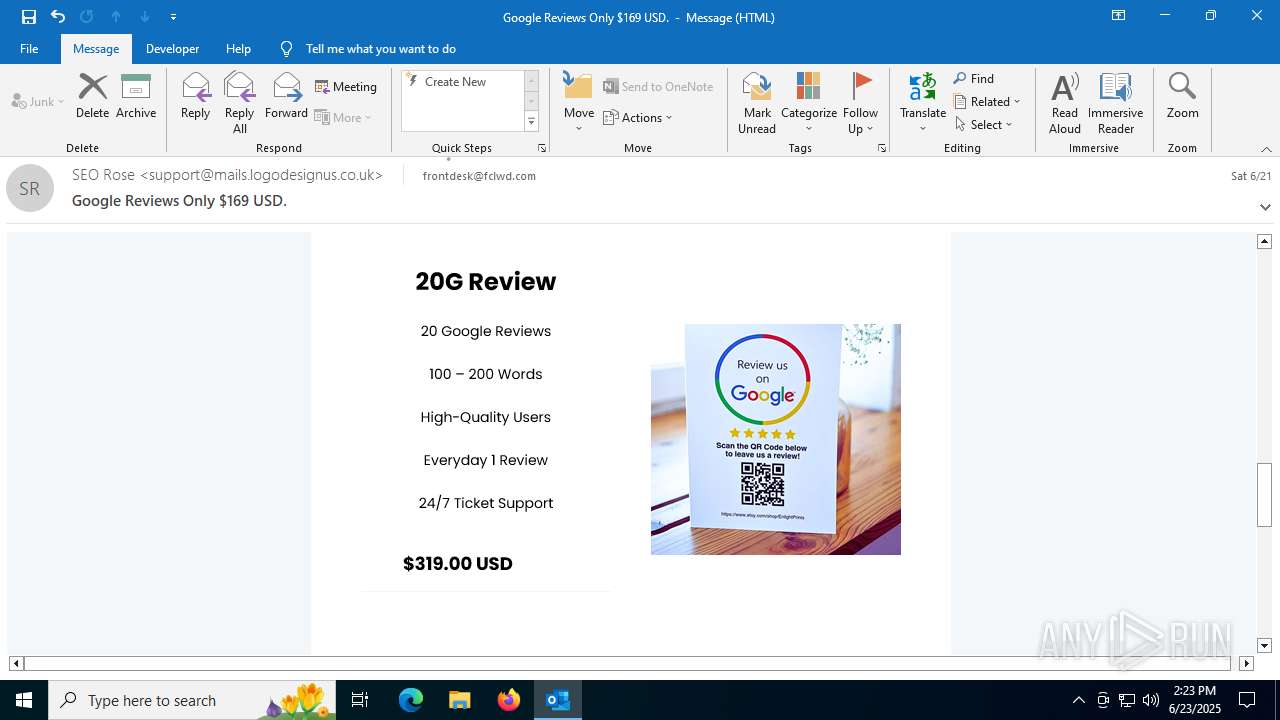Reply to SEO Rose
This screenshot has height=720, width=1280.
pos(195,97)
